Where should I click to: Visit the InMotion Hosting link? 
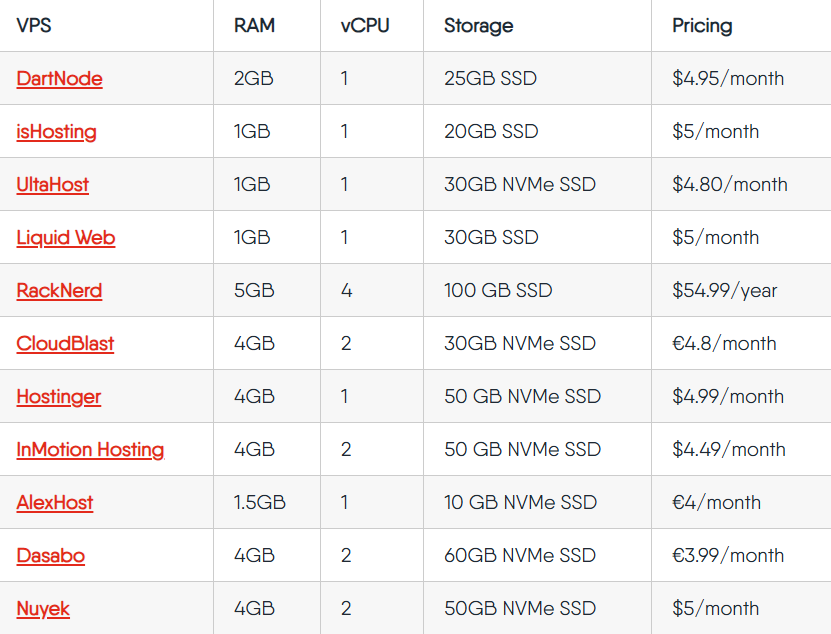(90, 450)
